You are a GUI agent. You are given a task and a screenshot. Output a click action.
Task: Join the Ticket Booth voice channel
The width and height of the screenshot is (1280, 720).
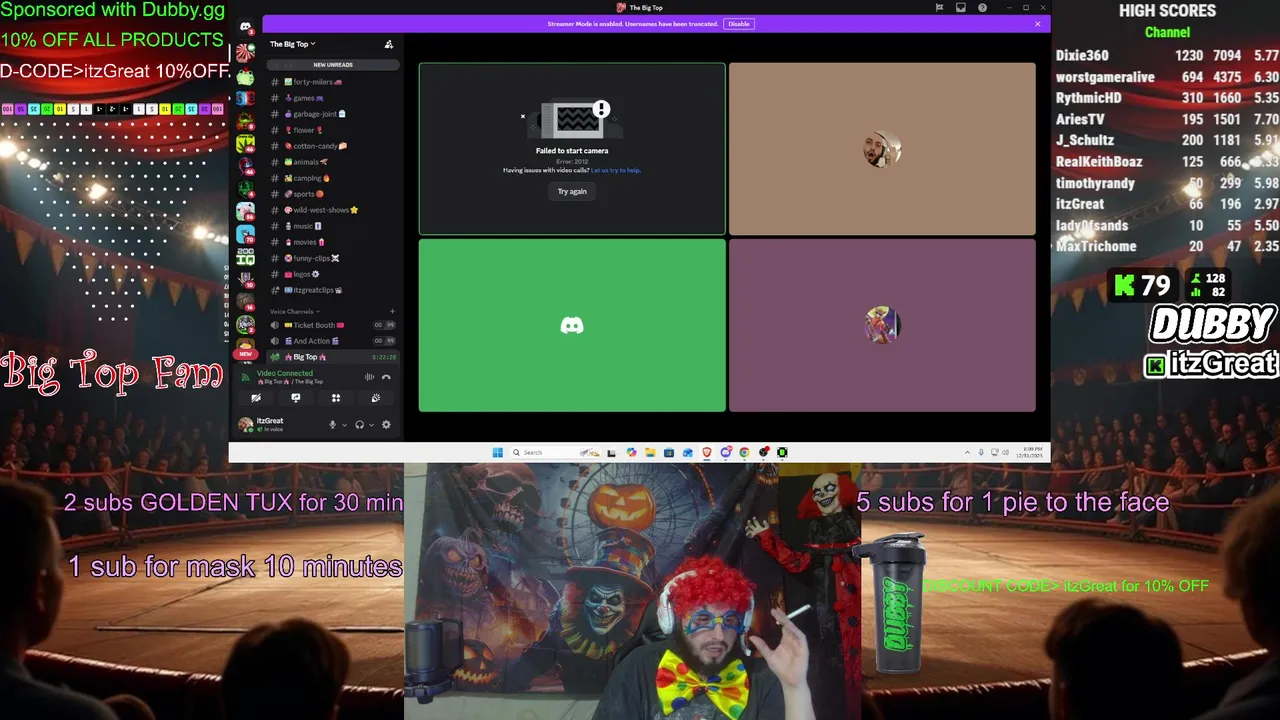click(332, 325)
